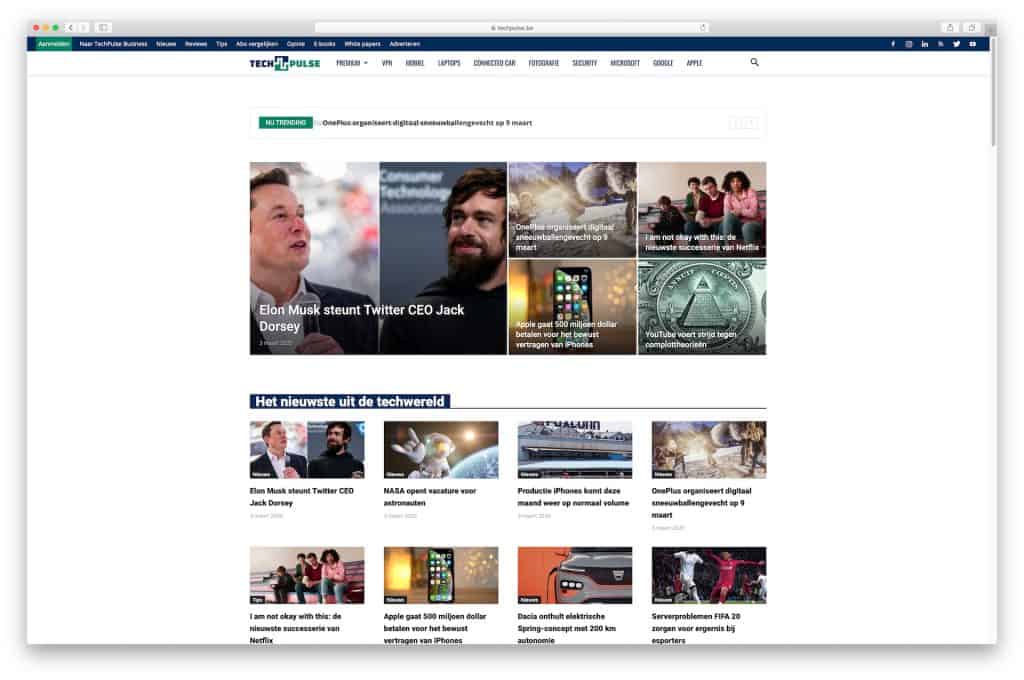The image size is (1024, 680).
Task: Click Het nieuwste uit de techwereld heading
Action: [x=349, y=402]
